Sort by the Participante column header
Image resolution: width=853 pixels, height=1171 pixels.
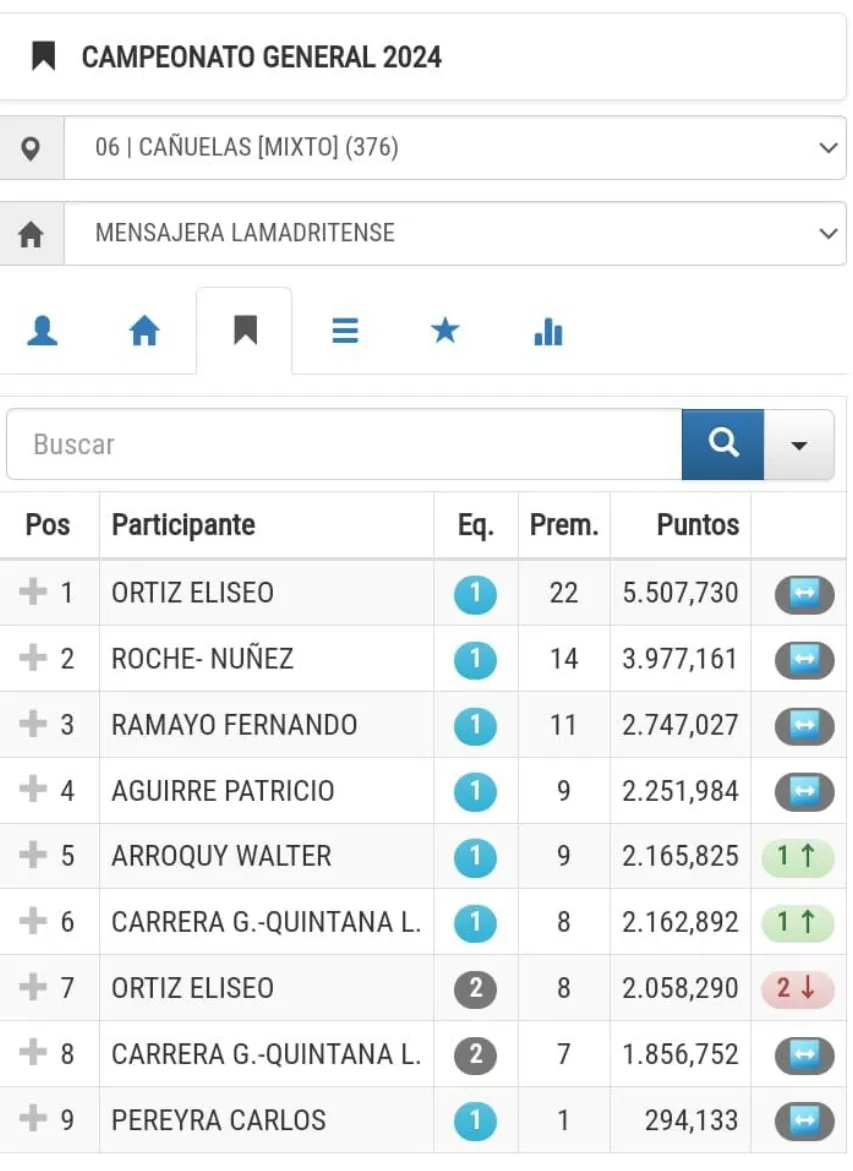pos(183,525)
